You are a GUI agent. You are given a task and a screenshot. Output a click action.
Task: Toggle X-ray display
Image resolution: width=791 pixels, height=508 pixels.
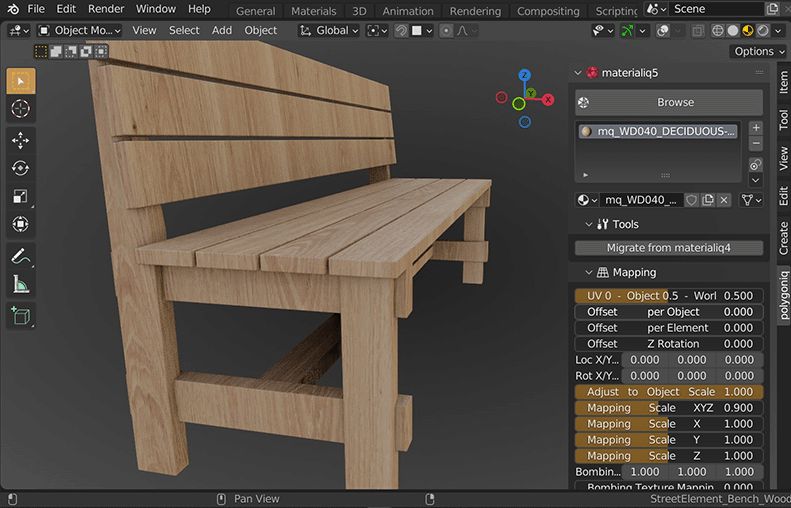coord(698,31)
